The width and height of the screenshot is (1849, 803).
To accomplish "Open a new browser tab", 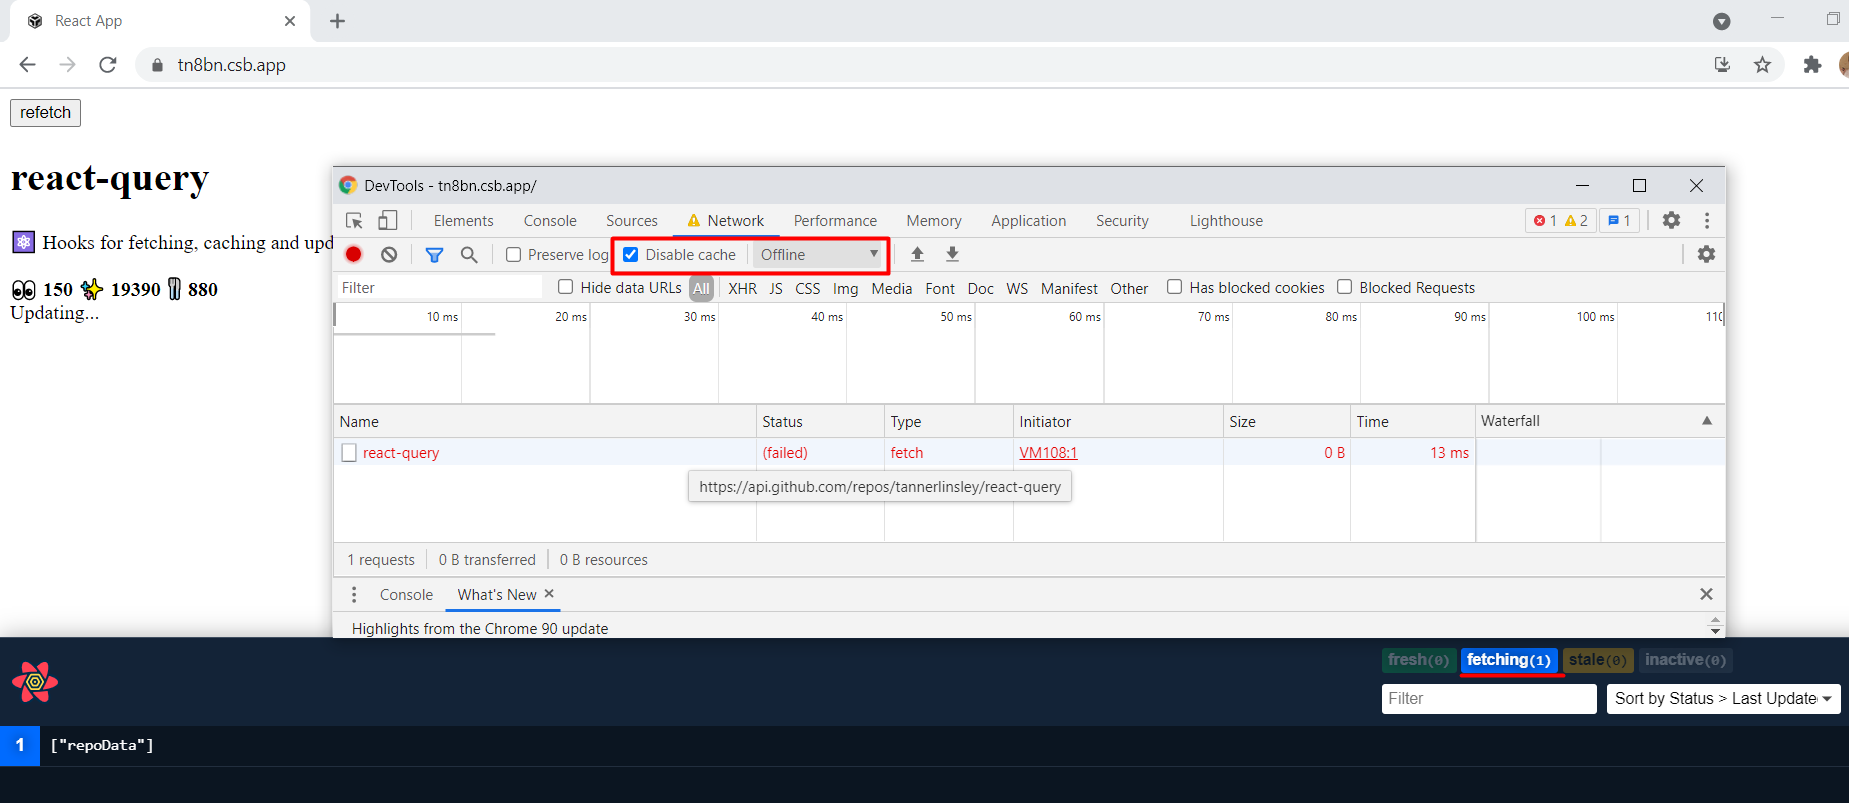I will 337,21.
